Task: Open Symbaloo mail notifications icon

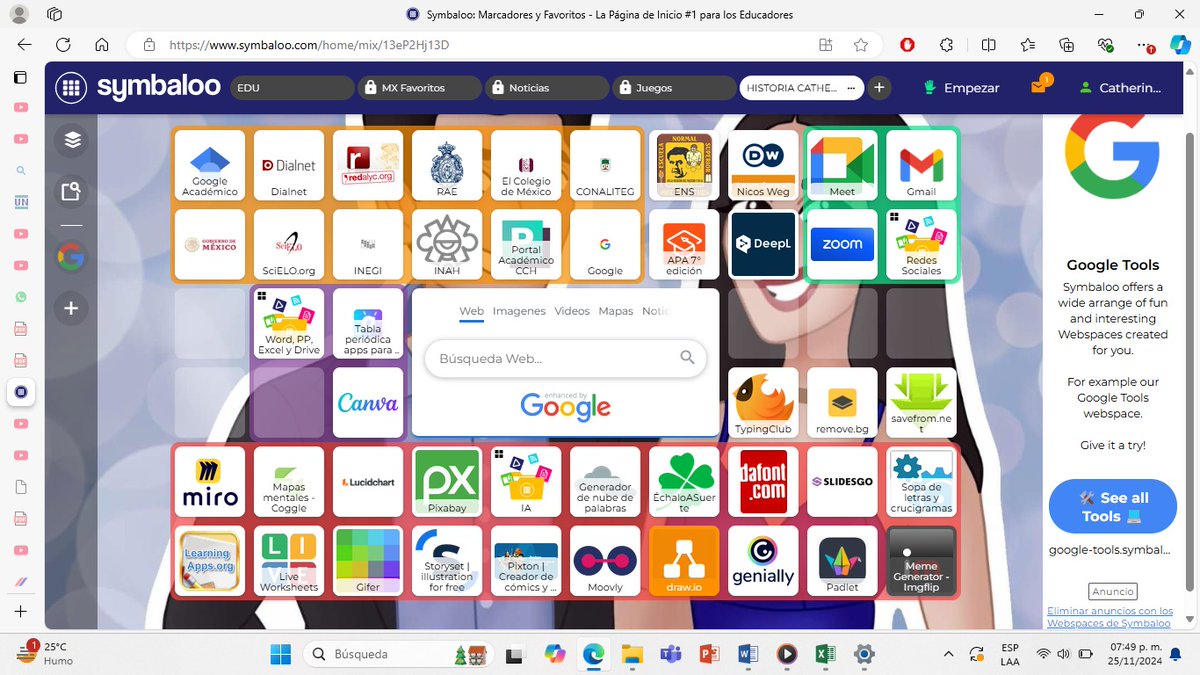Action: point(1039,87)
